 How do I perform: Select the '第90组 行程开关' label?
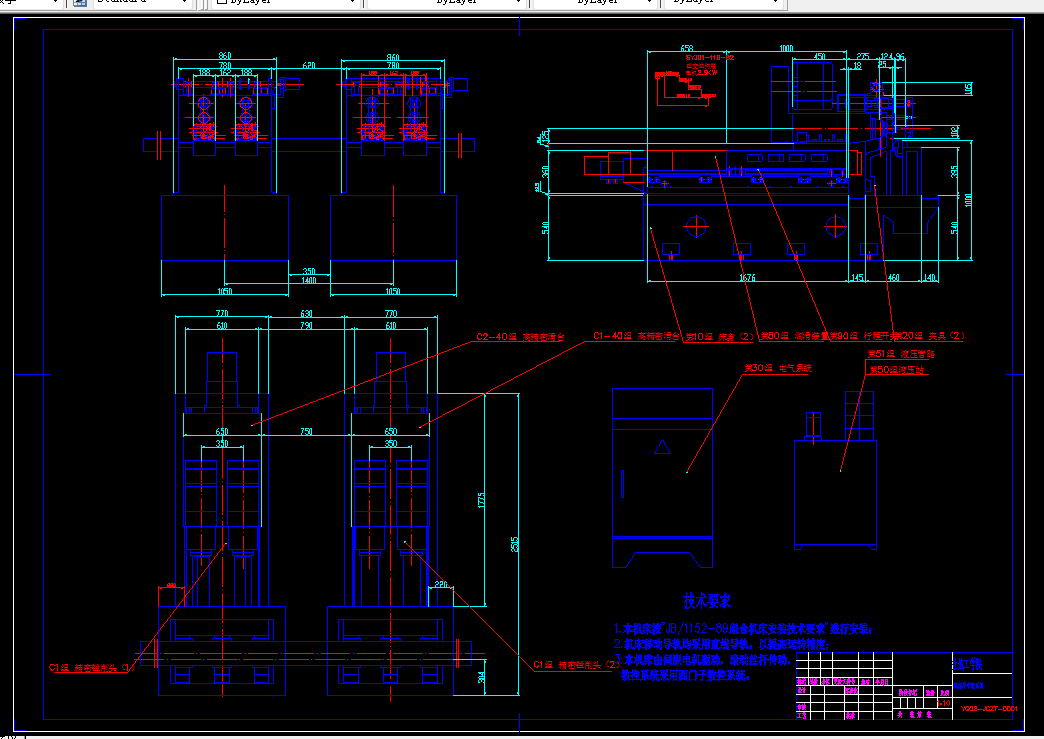coord(864,336)
